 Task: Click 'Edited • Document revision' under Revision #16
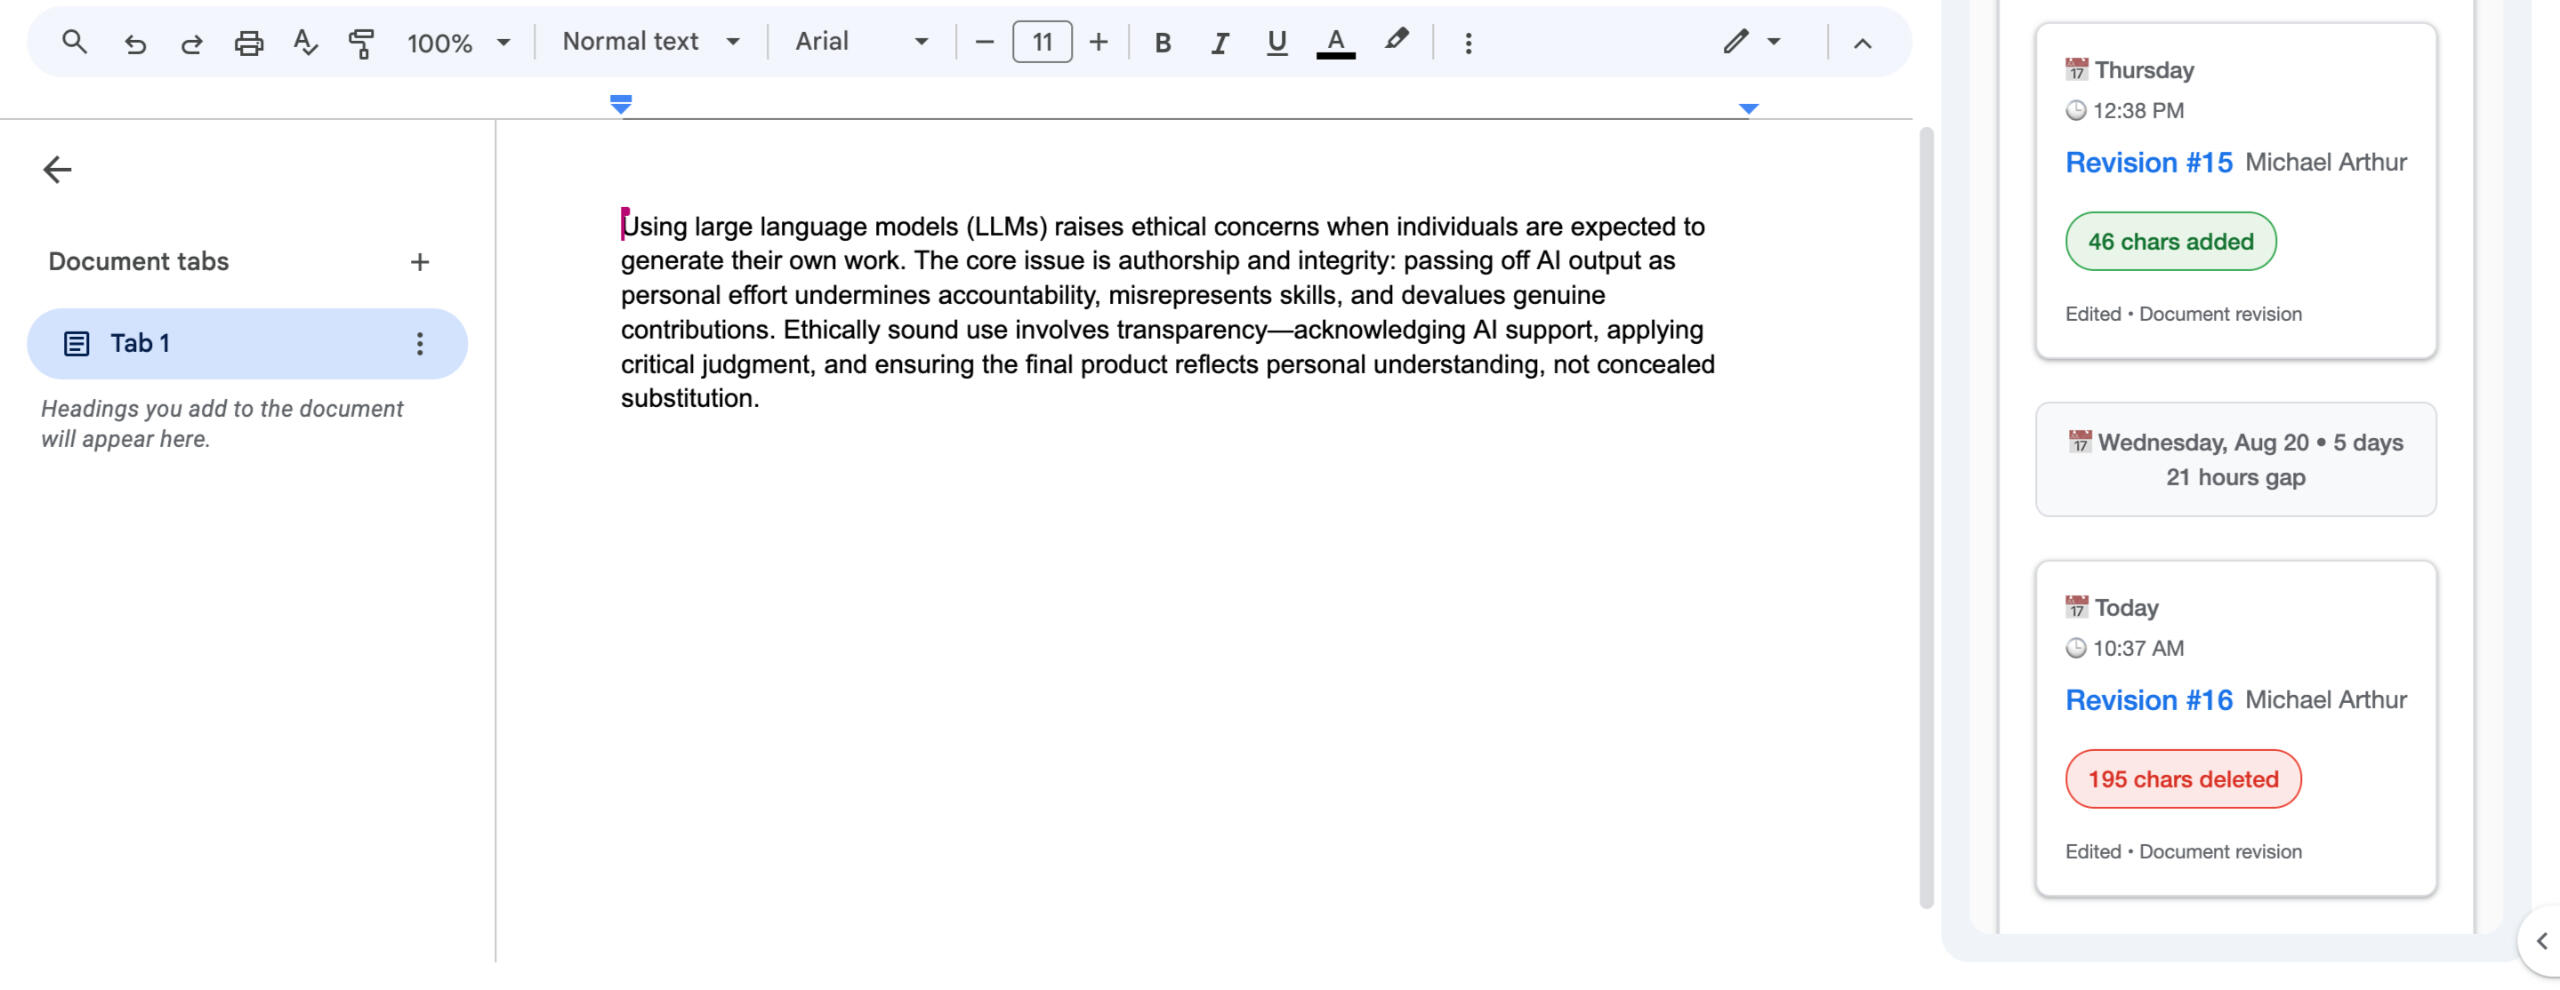(x=2183, y=852)
